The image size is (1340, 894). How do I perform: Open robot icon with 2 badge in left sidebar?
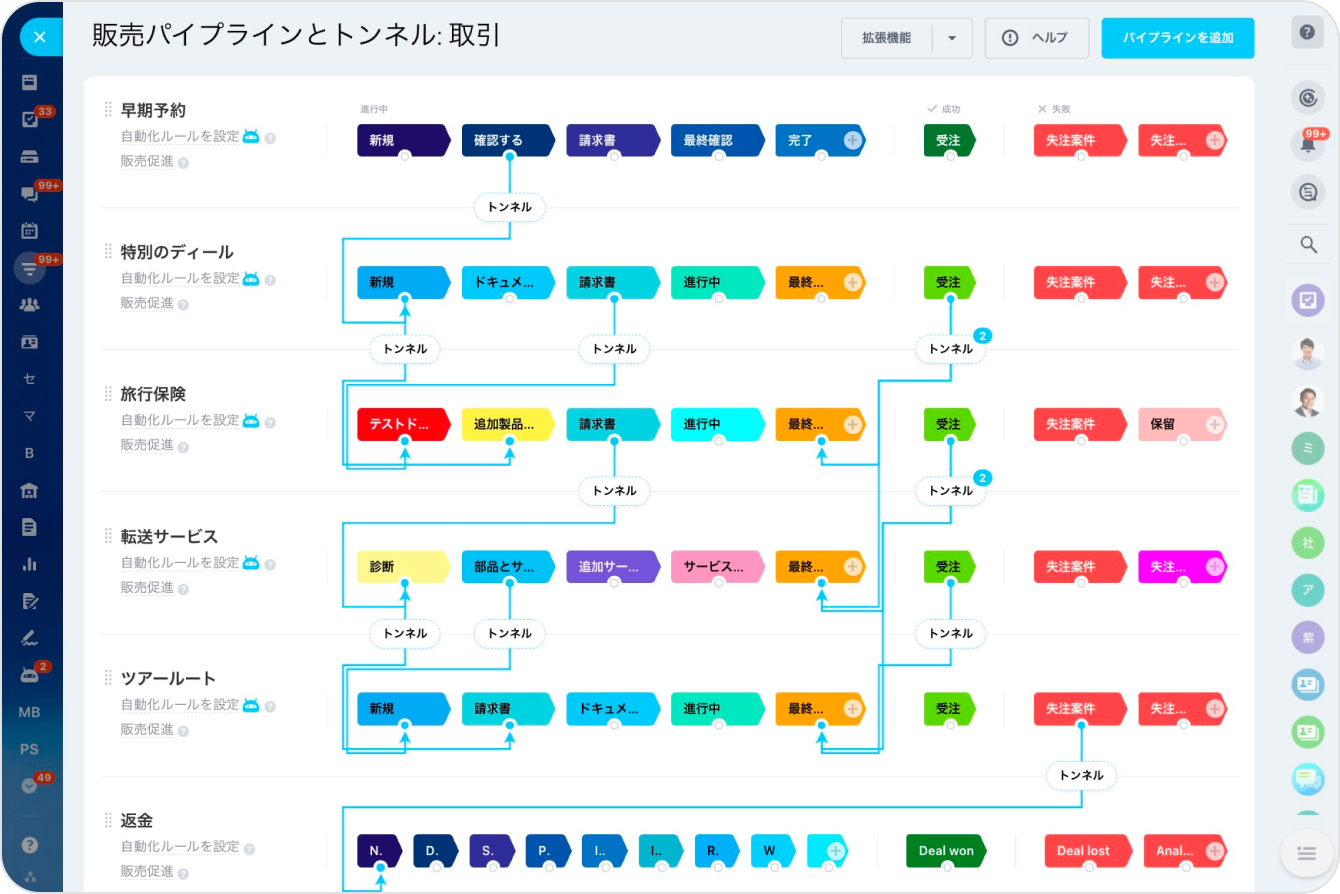[30, 675]
